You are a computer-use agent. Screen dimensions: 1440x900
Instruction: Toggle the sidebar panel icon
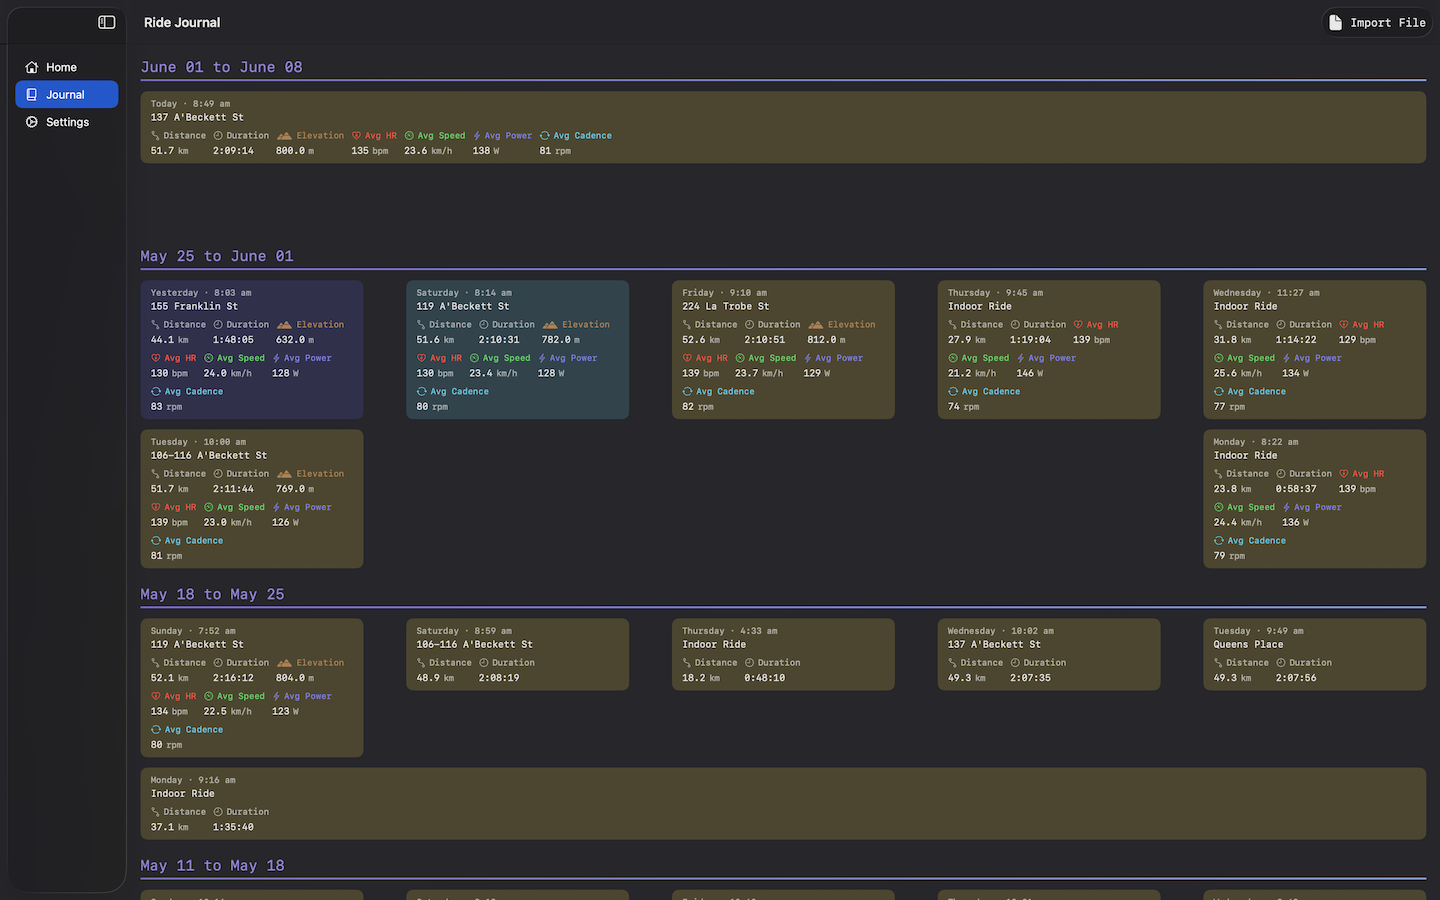tap(107, 22)
